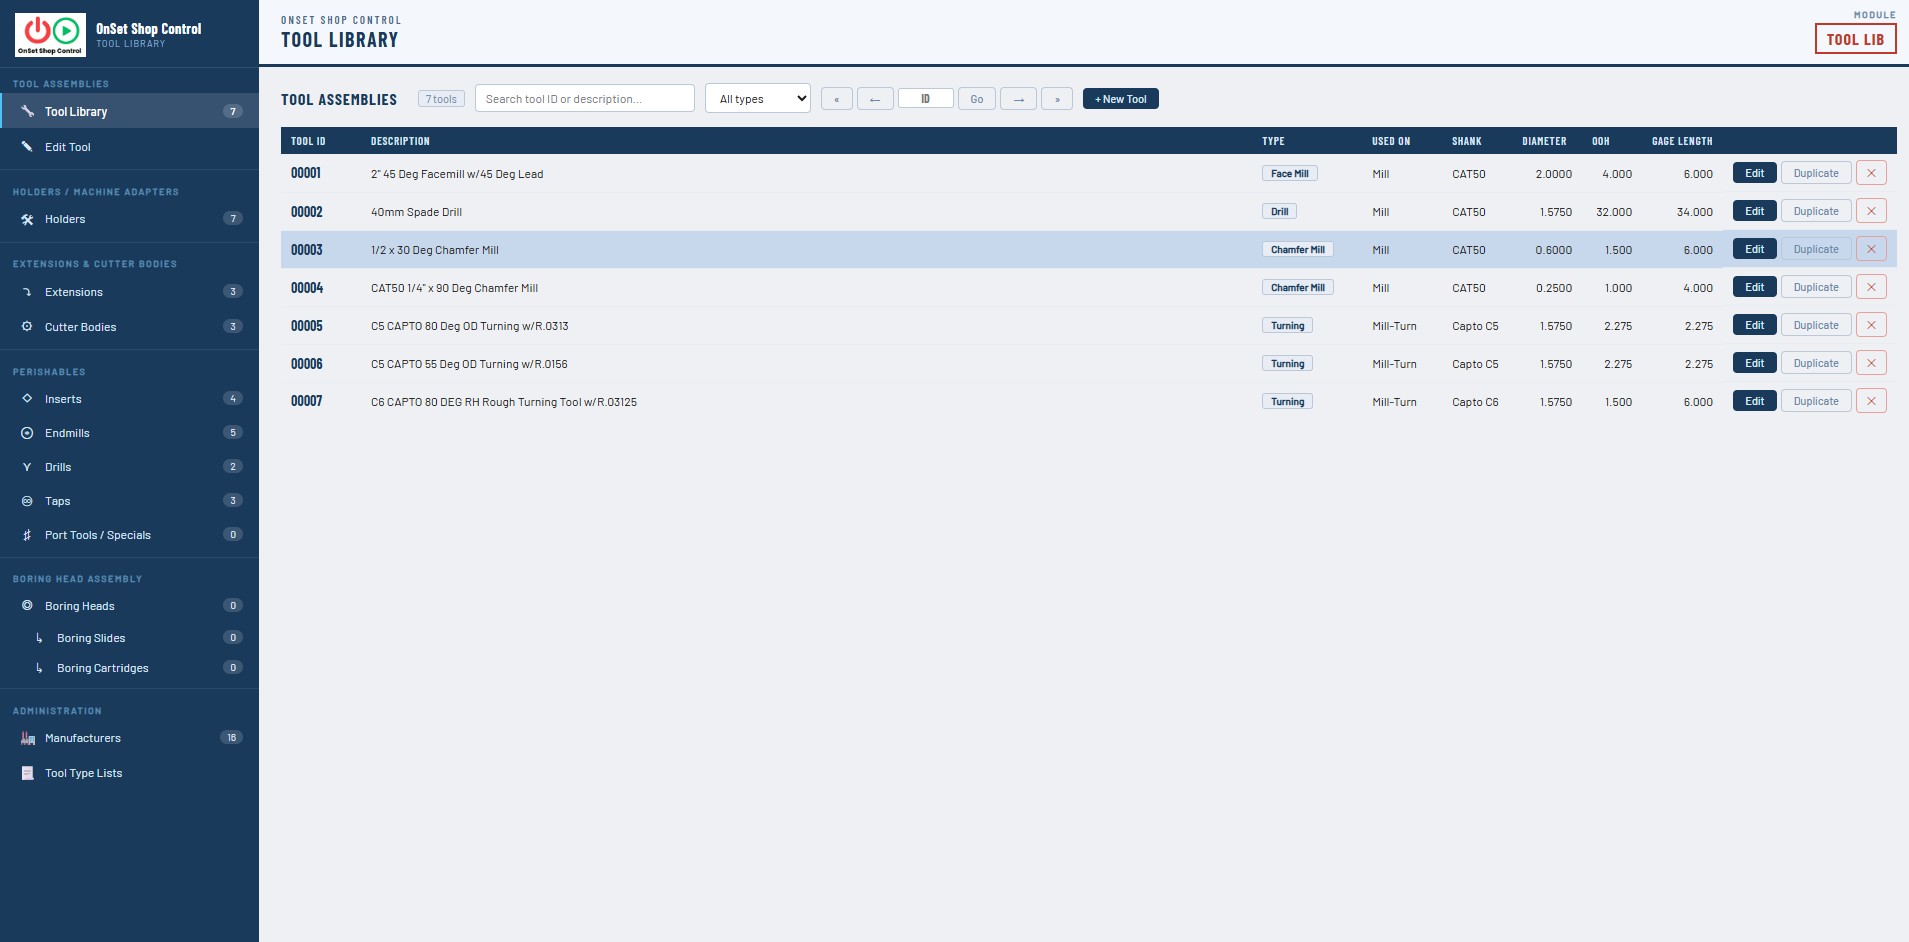Screen dimensions: 1909x942
Task: Edit tool 00003 Chamfer Mill
Action: coord(1754,249)
